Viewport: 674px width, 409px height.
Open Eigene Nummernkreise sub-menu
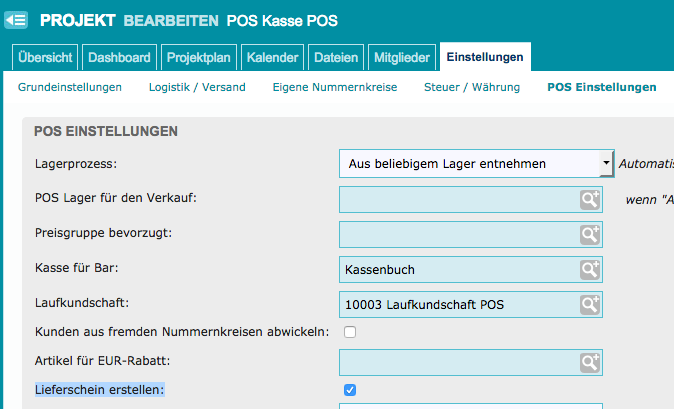[x=335, y=87]
